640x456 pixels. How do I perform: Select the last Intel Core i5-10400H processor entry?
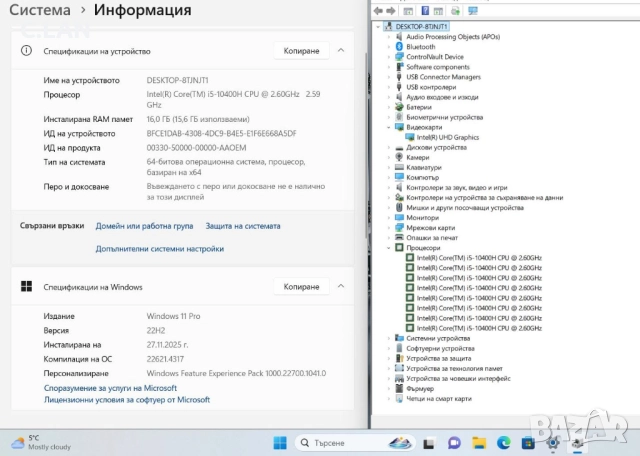[479, 328]
